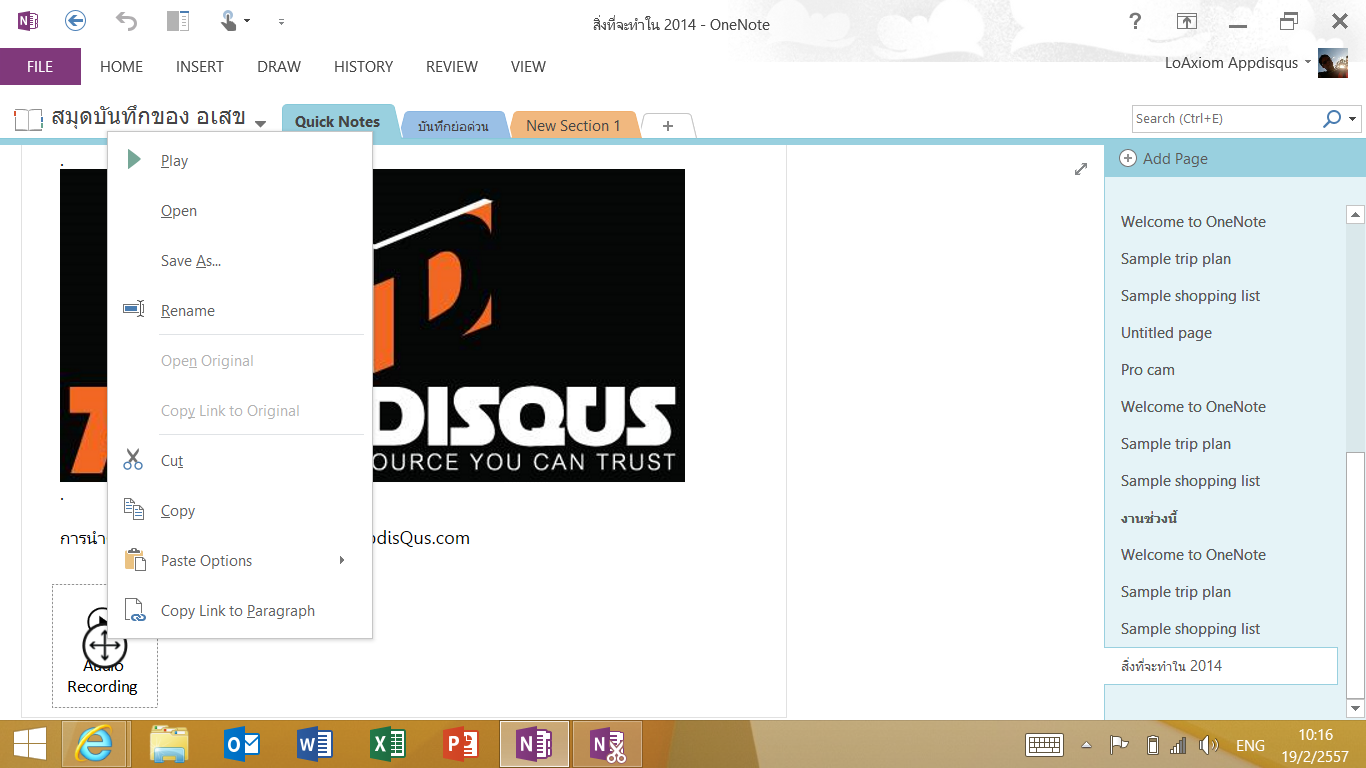
Task: Switch to the REVIEW ribbon tab
Action: (452, 67)
